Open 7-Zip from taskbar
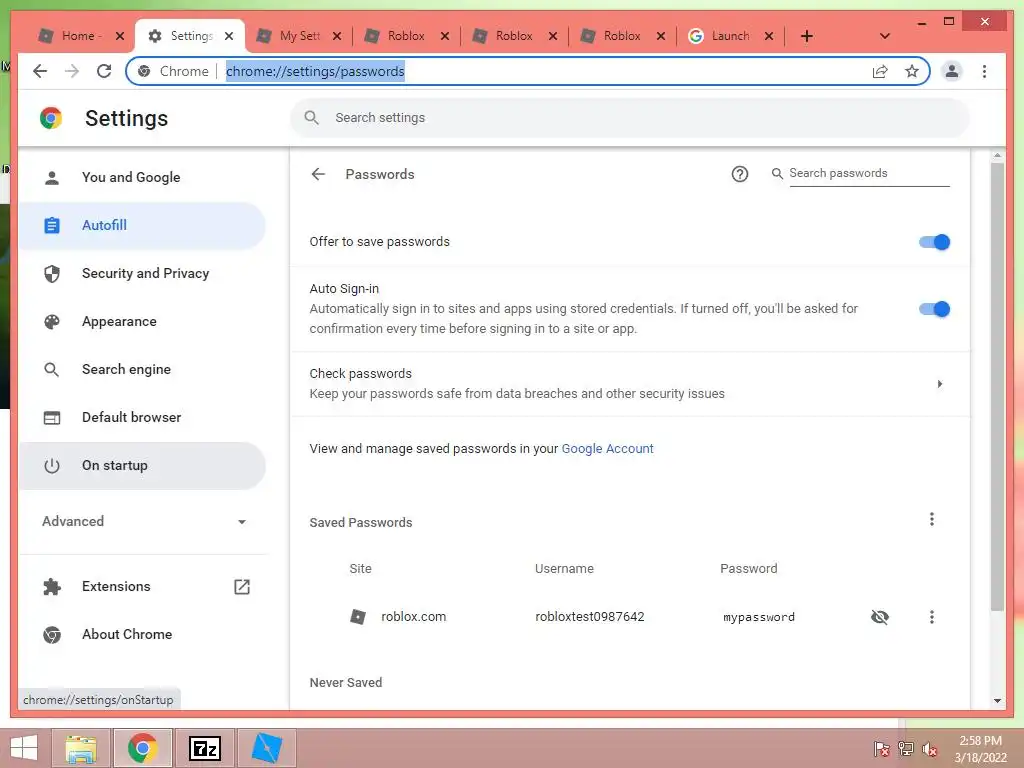1024x768 pixels. pos(204,748)
